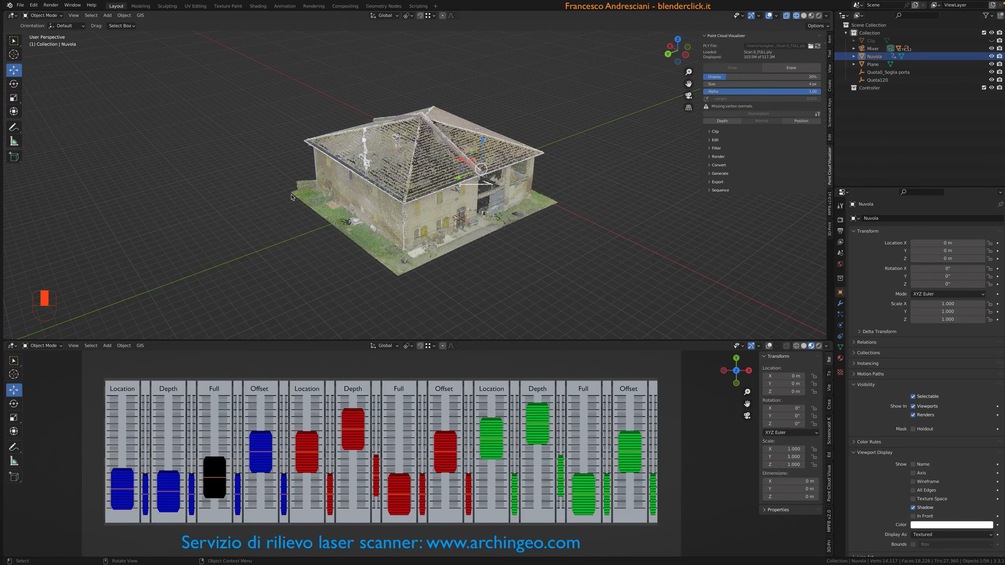Open the PLY file browser folder icon
This screenshot has height=565, width=1005.
(811, 46)
